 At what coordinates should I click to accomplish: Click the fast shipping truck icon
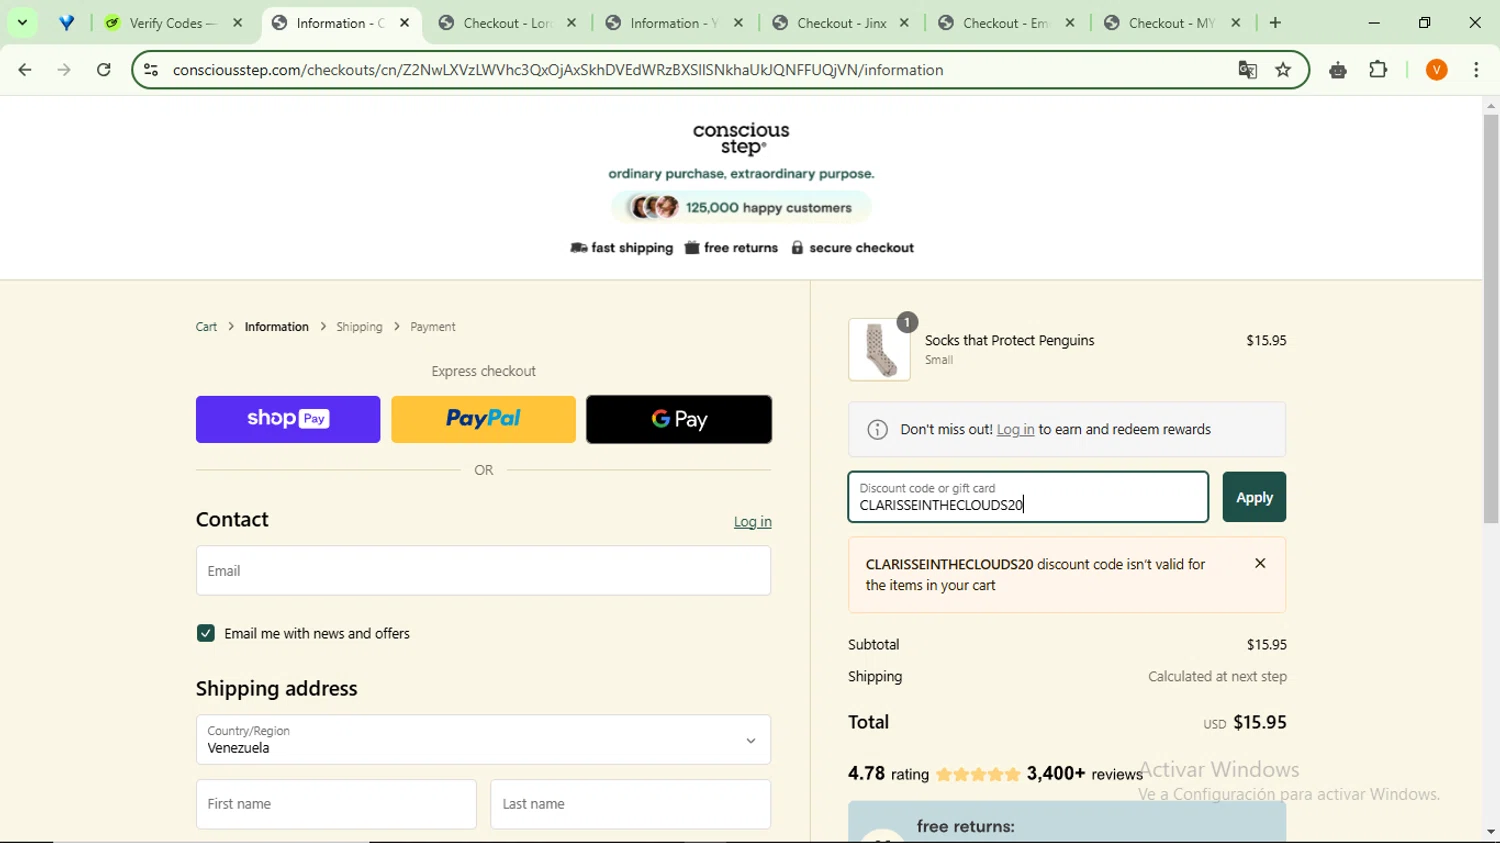coord(578,248)
